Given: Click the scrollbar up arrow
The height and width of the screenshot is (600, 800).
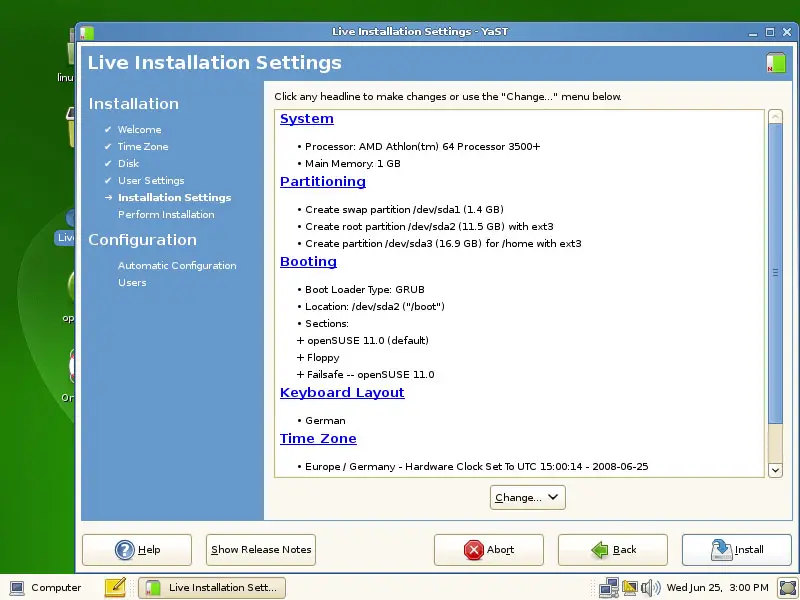Looking at the screenshot, I should [776, 117].
